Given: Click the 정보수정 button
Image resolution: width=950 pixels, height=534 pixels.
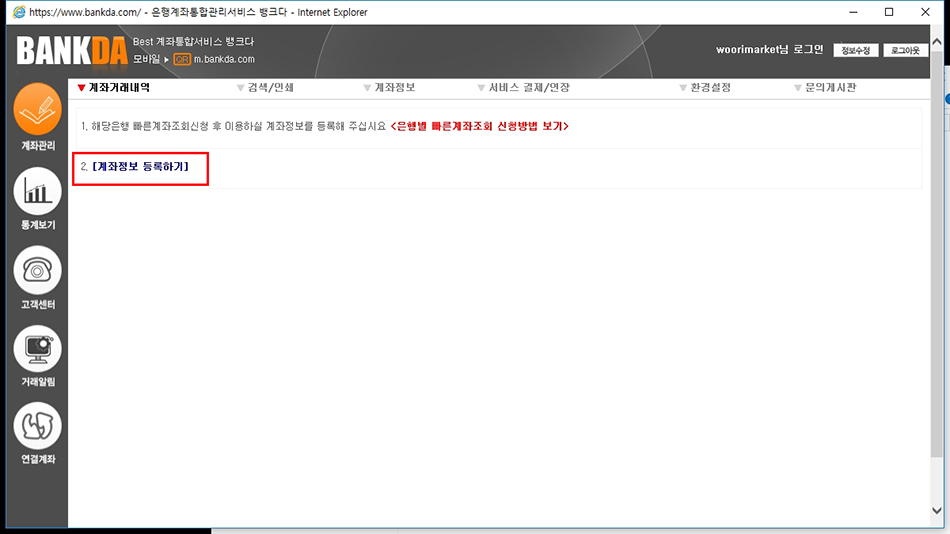Looking at the screenshot, I should 855,50.
